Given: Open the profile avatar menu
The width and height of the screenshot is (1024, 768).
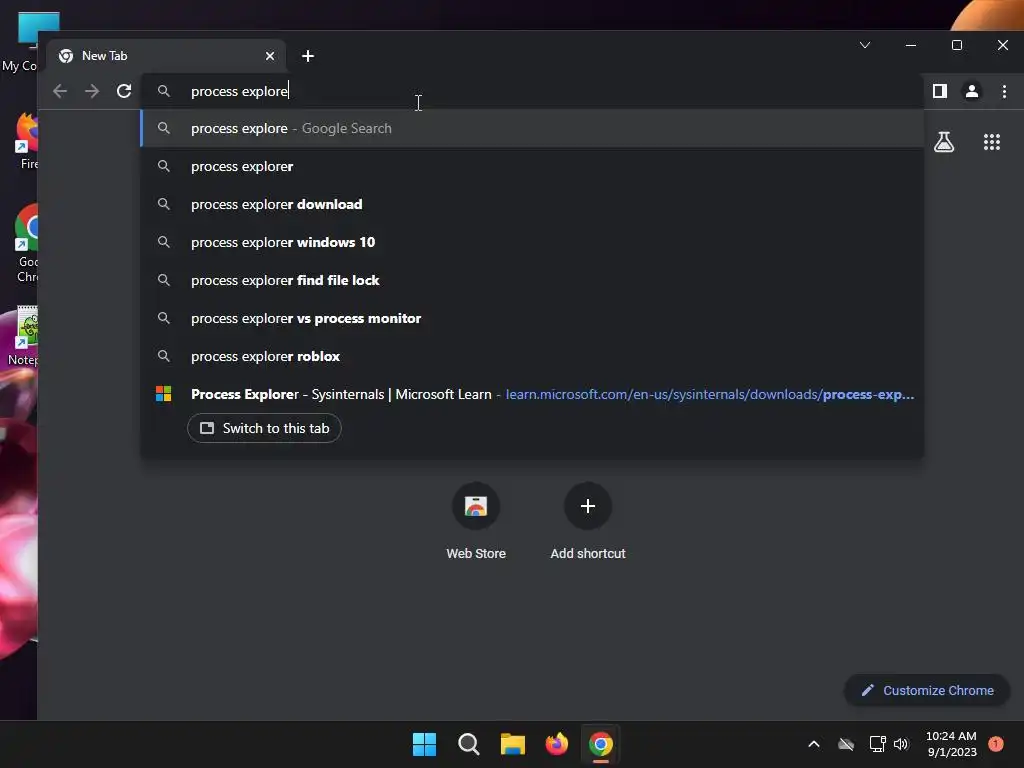Looking at the screenshot, I should click(x=972, y=91).
